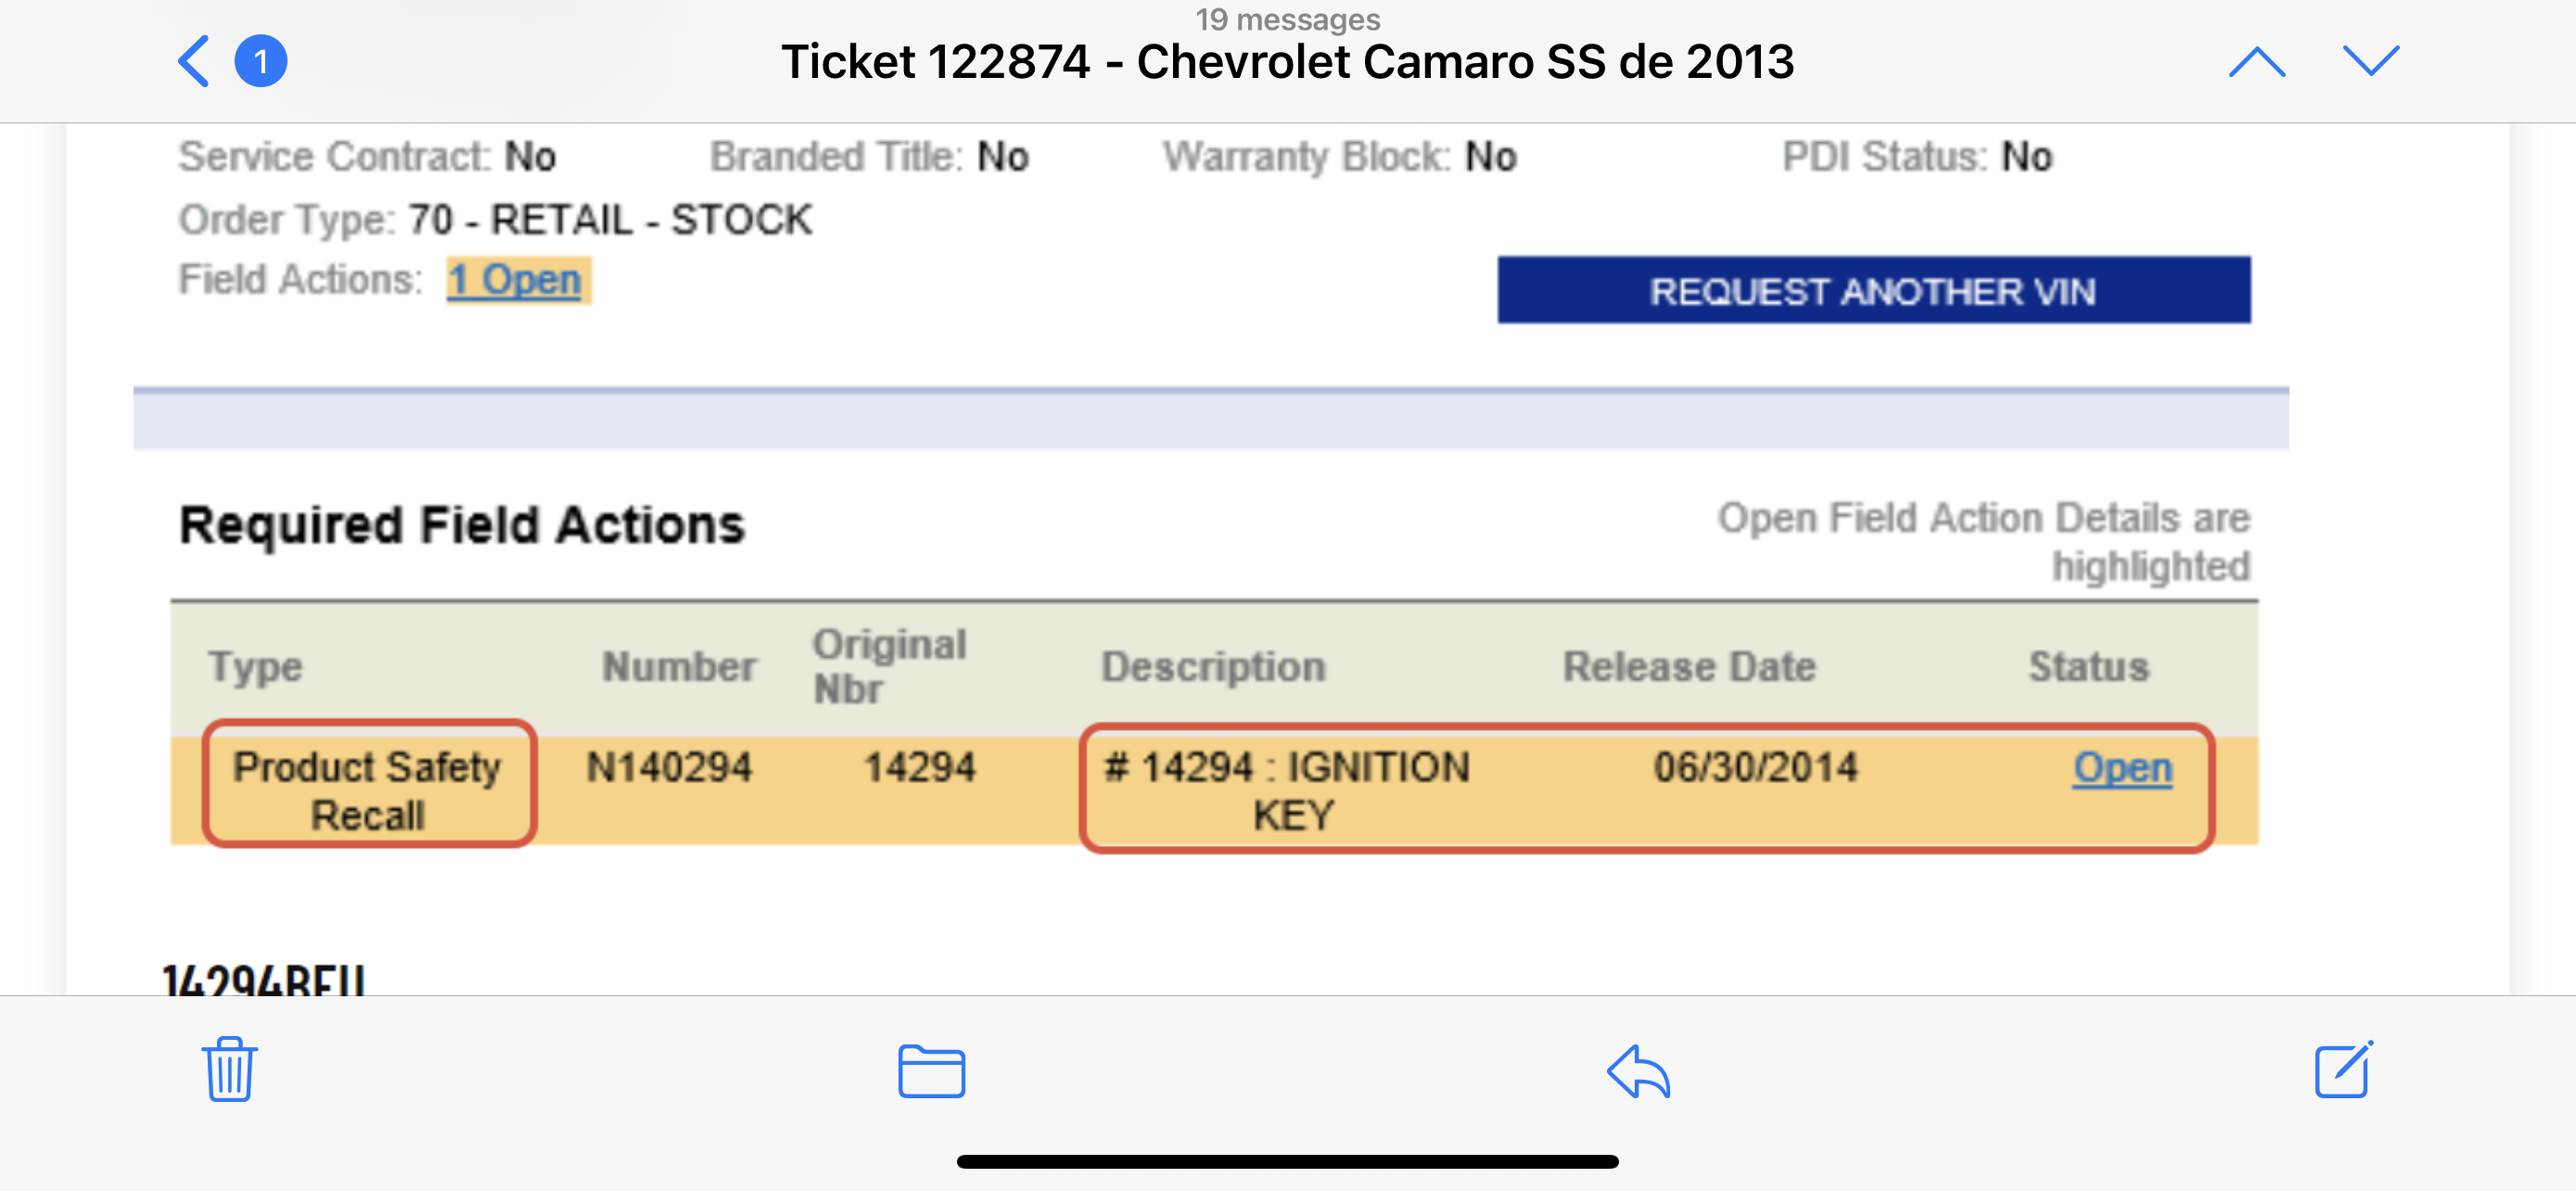The image size is (2576, 1191).
Task: Tap the Release Date column header
Action: coord(1689,666)
